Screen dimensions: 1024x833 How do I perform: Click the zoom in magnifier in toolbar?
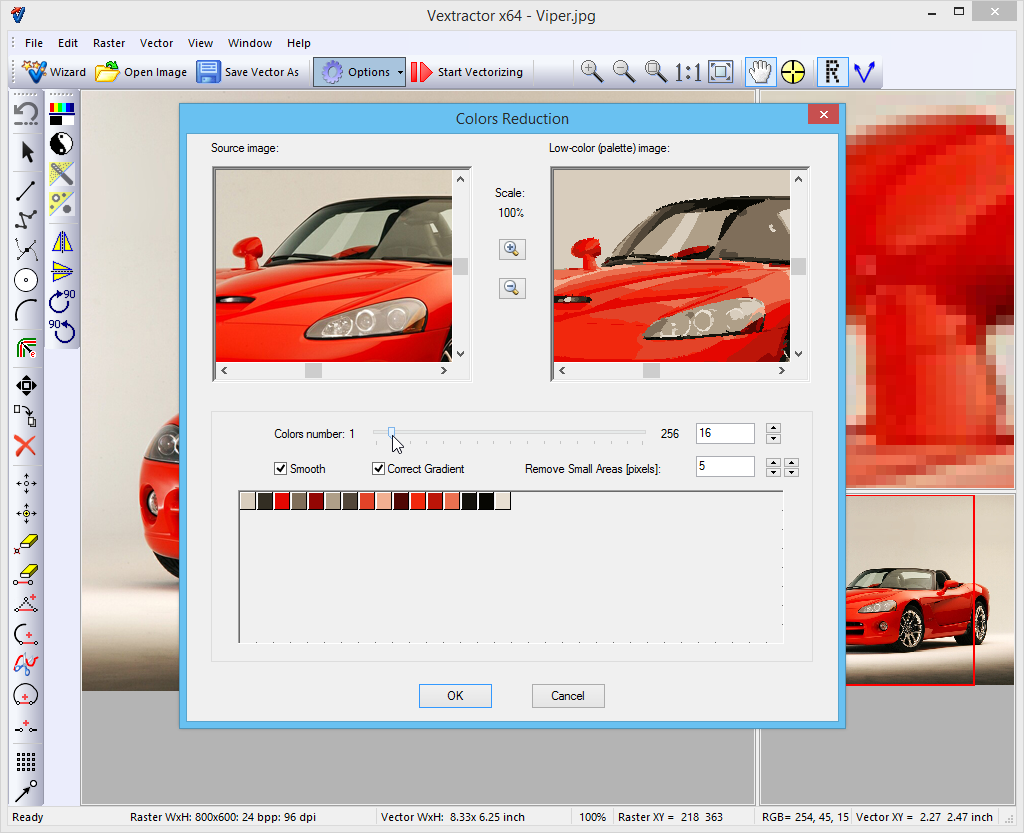coord(591,71)
